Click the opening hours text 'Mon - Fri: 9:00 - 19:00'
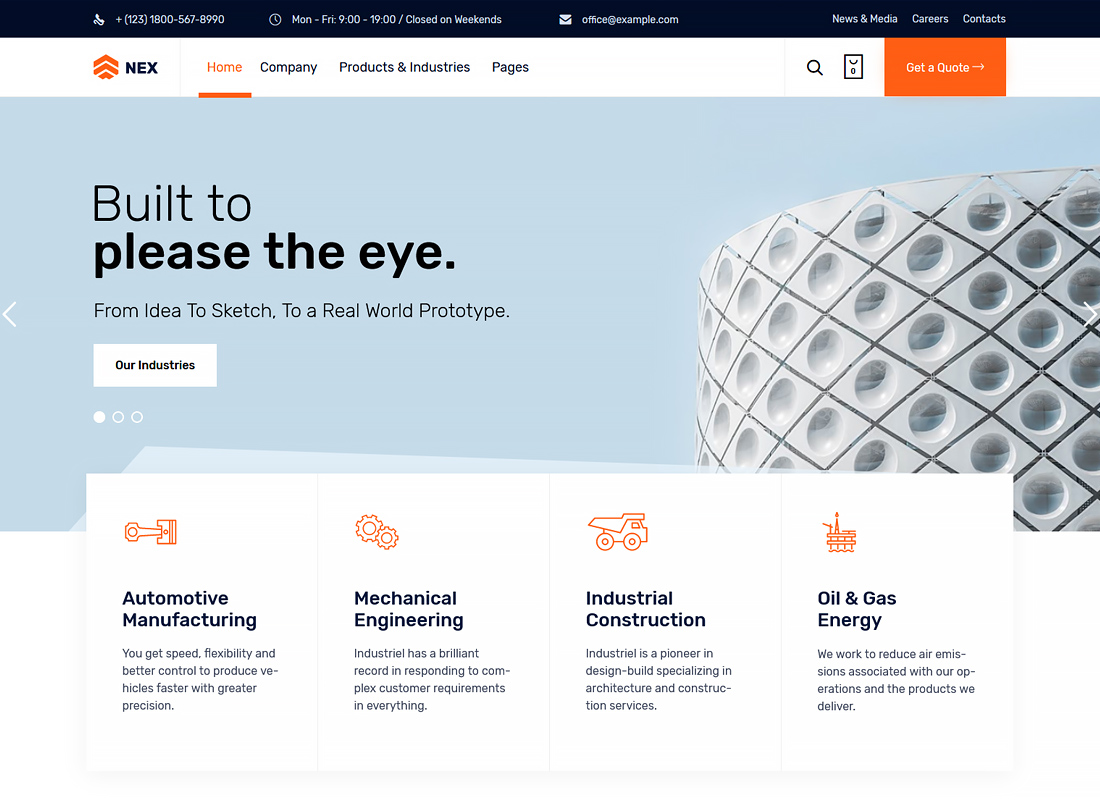Image resolution: width=1100 pixels, height=800 pixels. (344, 20)
